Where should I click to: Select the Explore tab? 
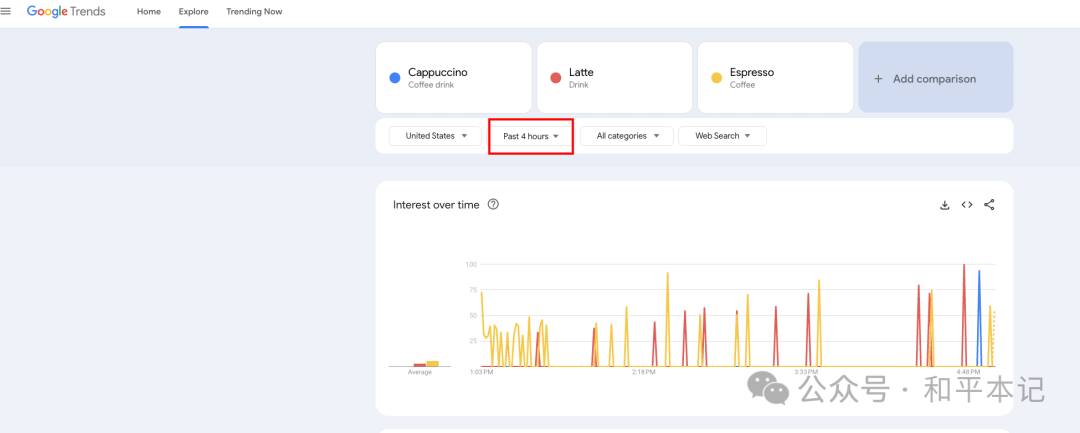pyautogui.click(x=194, y=12)
